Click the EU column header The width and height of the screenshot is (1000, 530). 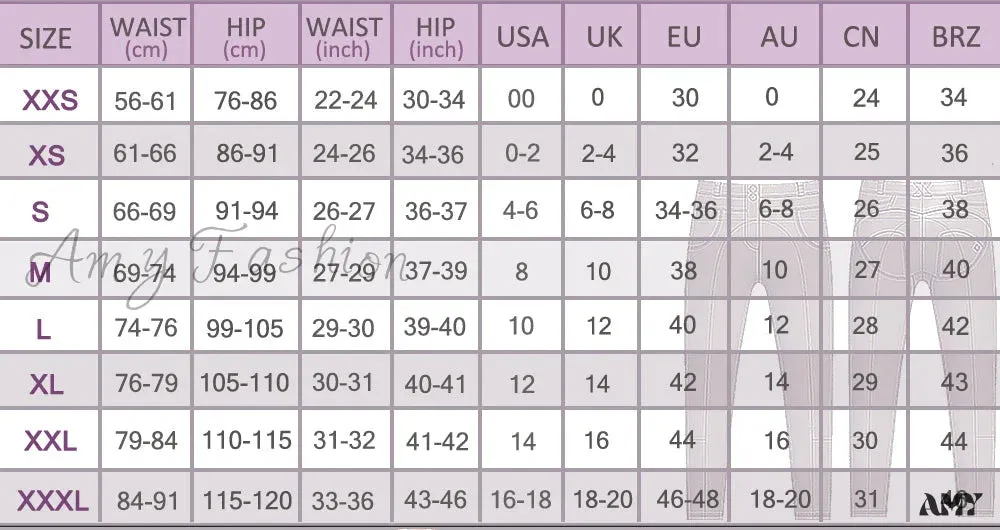click(x=684, y=37)
